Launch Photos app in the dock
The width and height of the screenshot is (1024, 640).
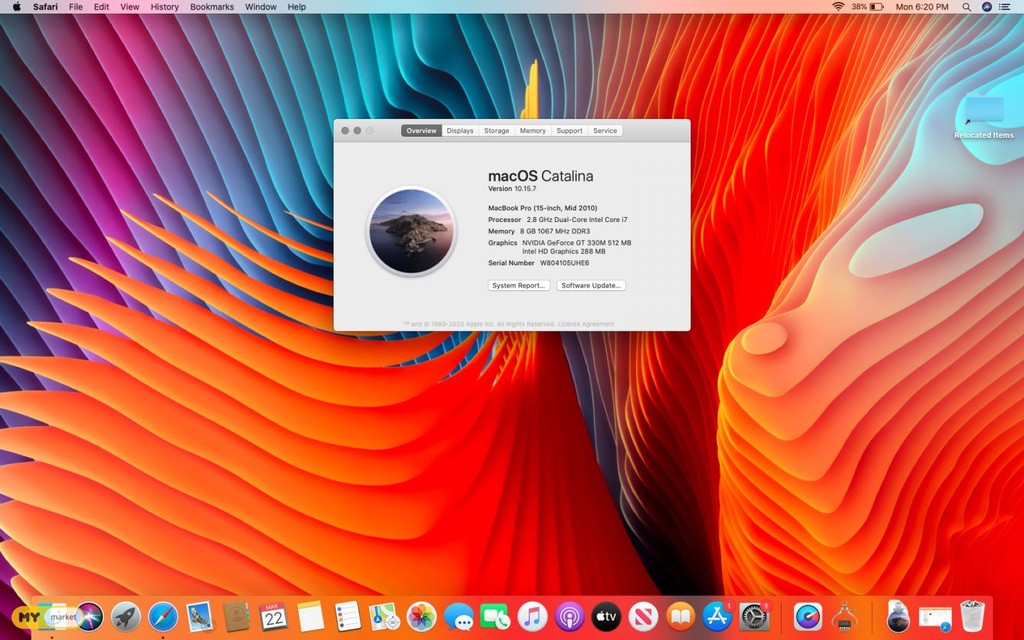422,616
